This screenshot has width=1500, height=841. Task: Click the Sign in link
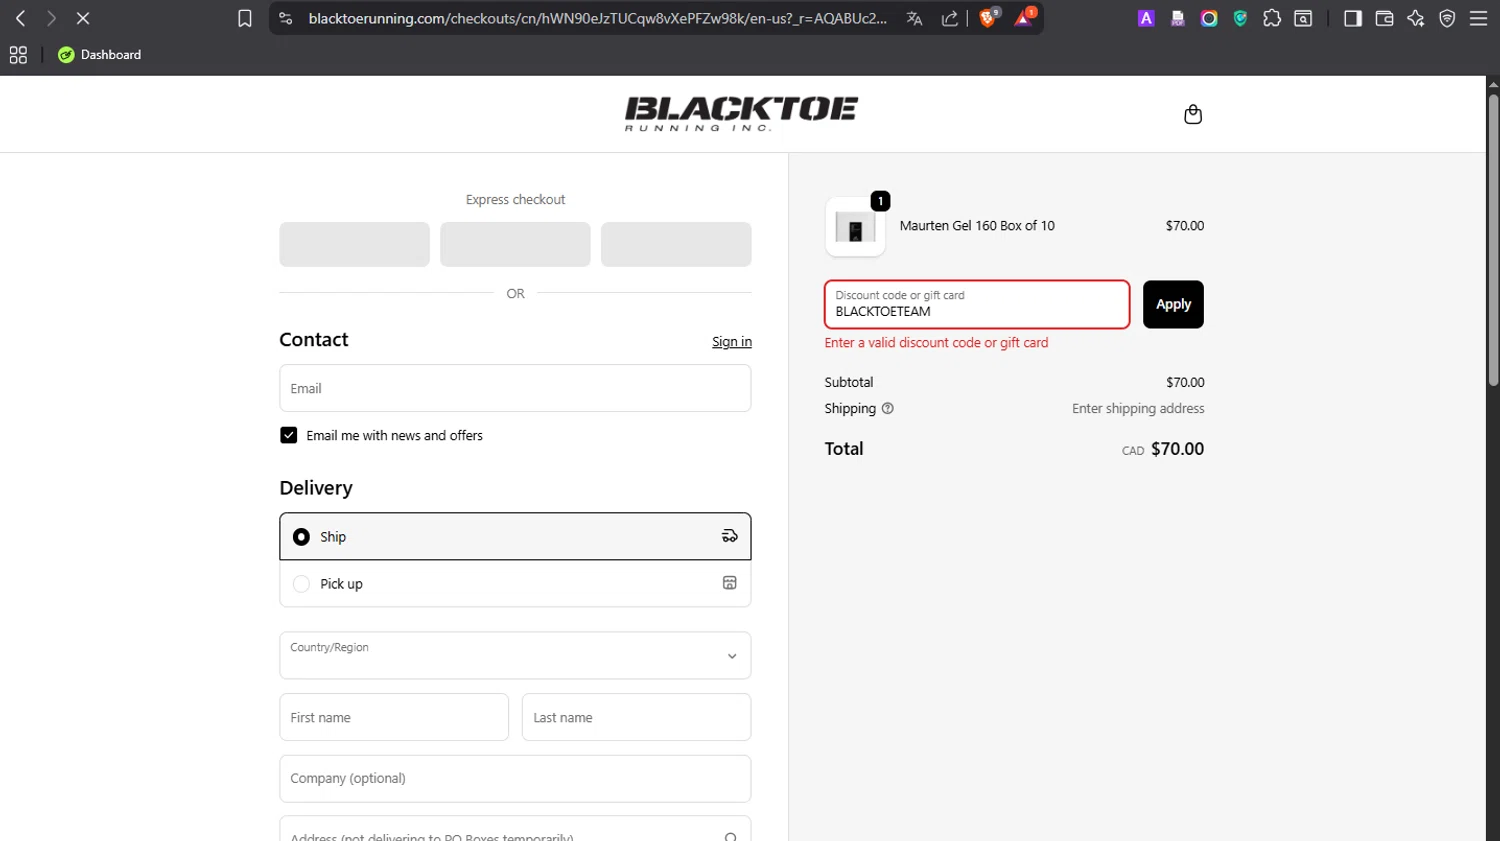point(732,342)
